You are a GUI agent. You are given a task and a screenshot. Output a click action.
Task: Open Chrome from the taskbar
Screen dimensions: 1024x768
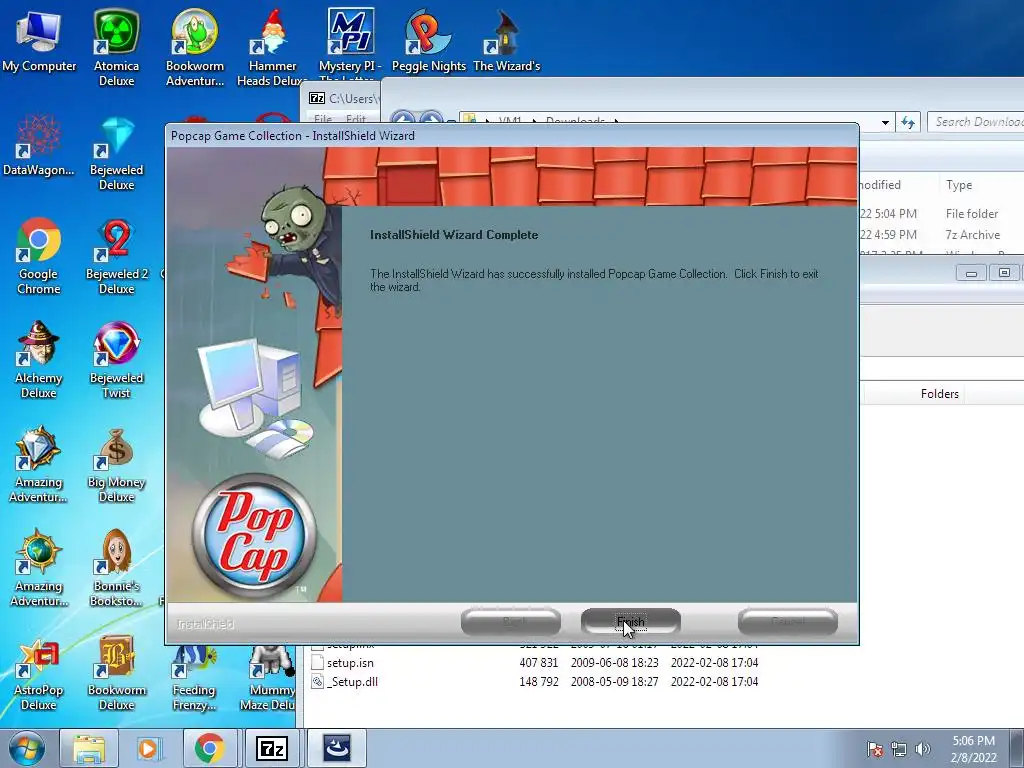pyautogui.click(x=209, y=748)
